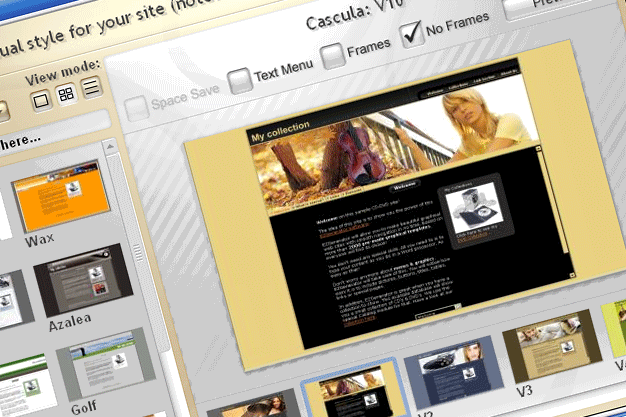
Task: Select the Wax template thumbnail
Action: click(x=61, y=195)
